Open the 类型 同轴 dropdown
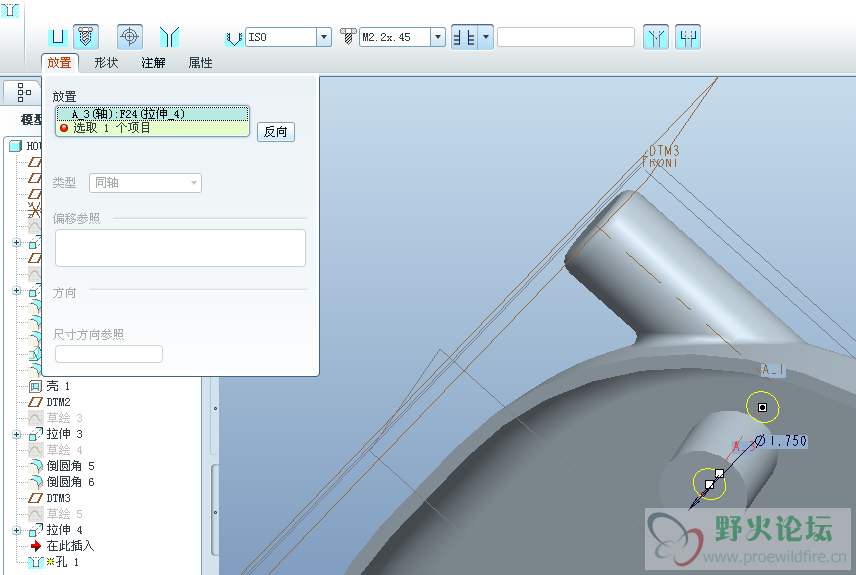 coord(145,183)
